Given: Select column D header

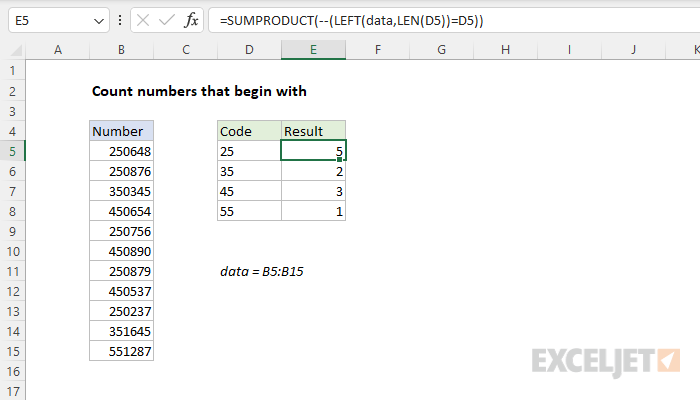Looking at the screenshot, I should click(x=249, y=50).
